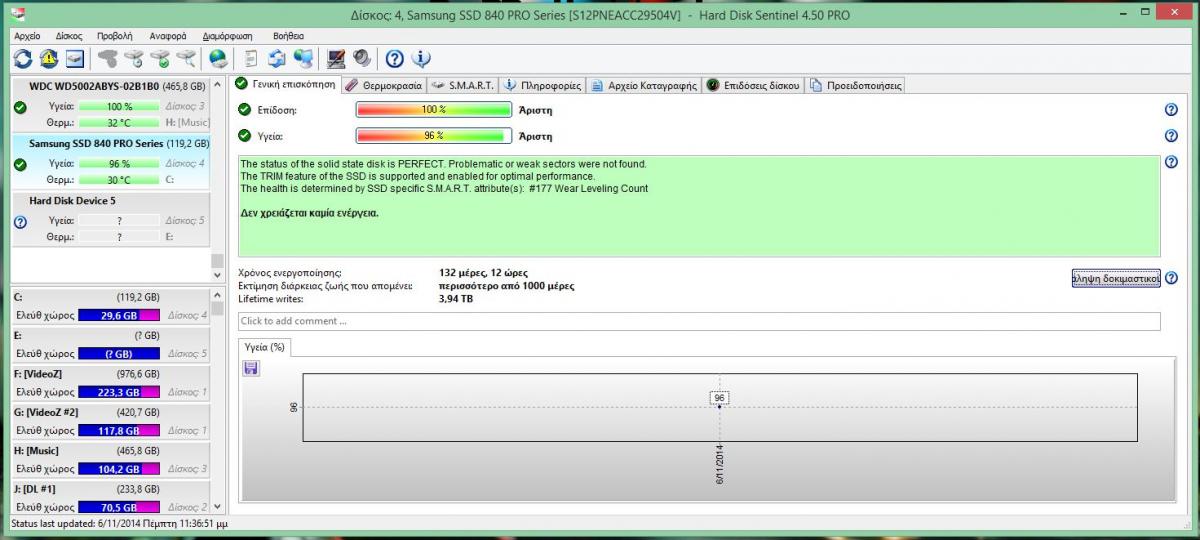Open the Προβολή menu

point(115,35)
